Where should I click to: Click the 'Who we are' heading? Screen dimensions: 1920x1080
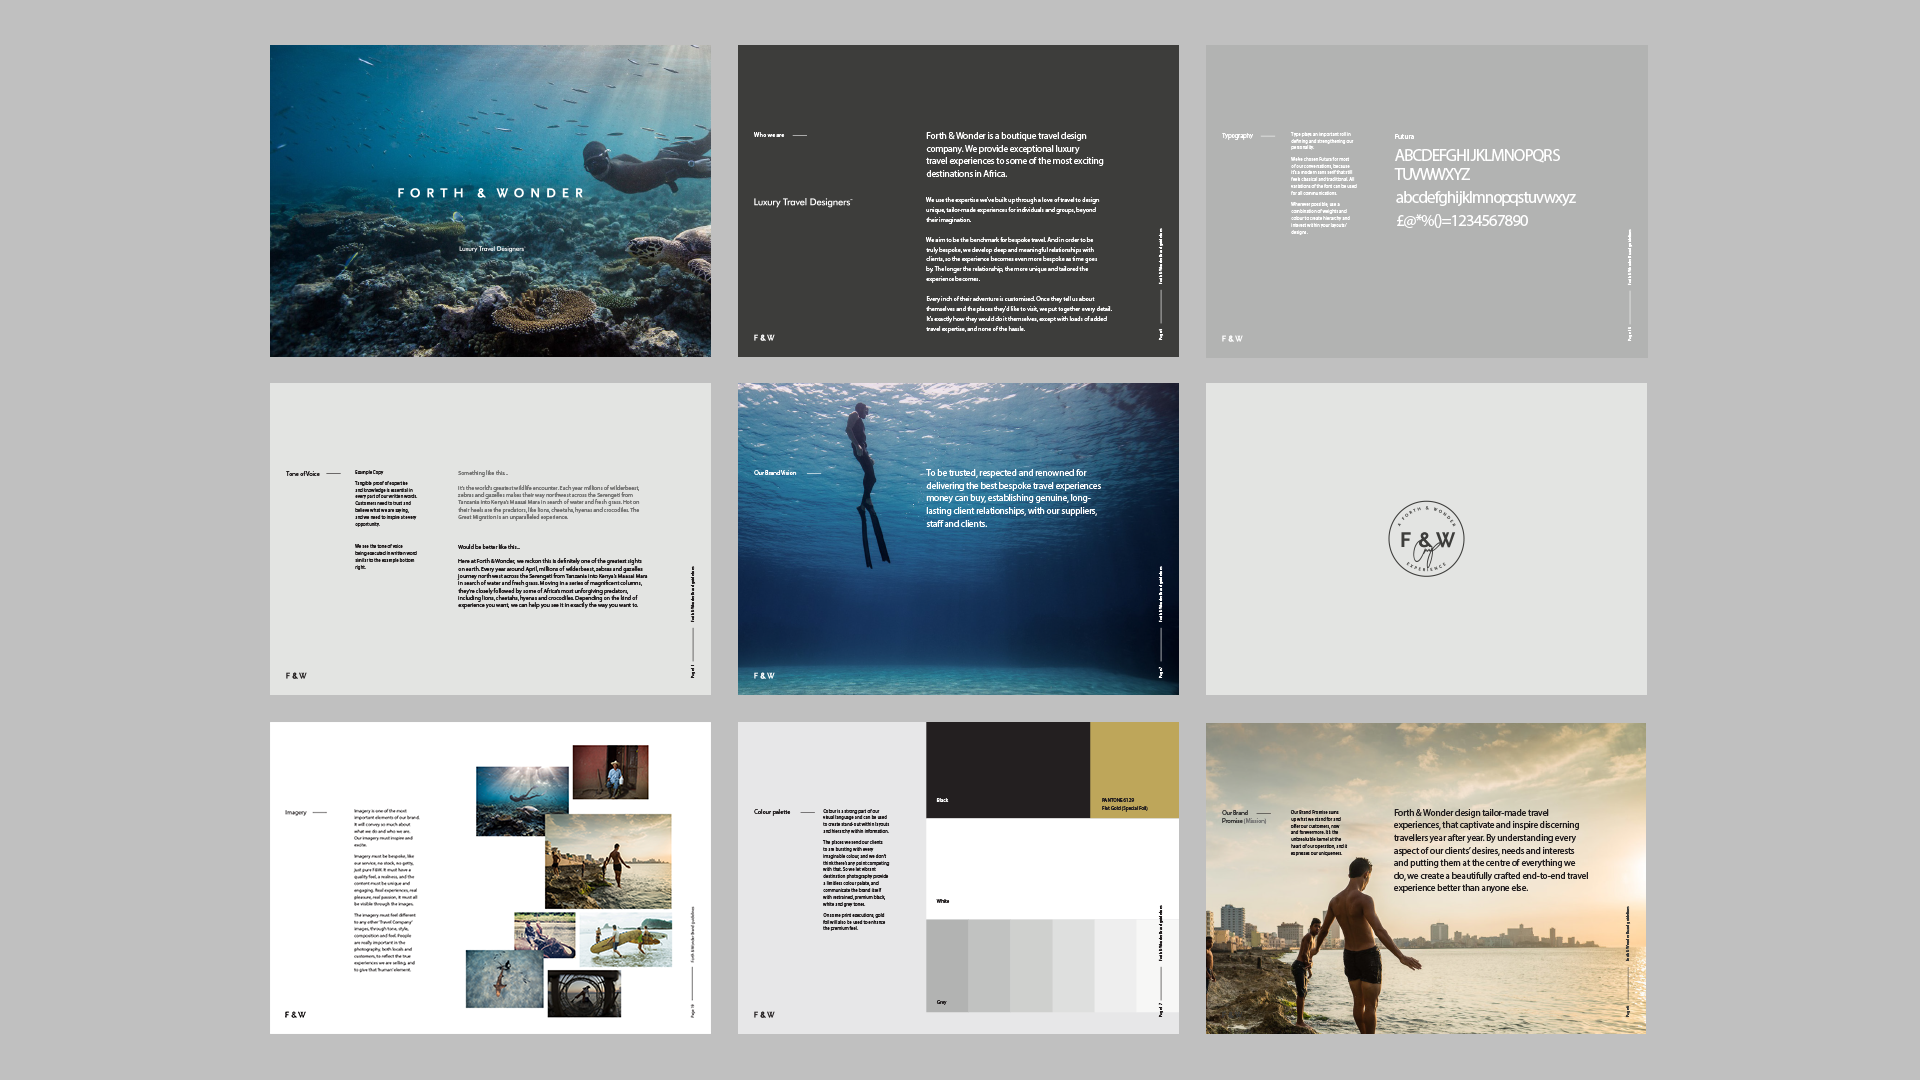[769, 135]
